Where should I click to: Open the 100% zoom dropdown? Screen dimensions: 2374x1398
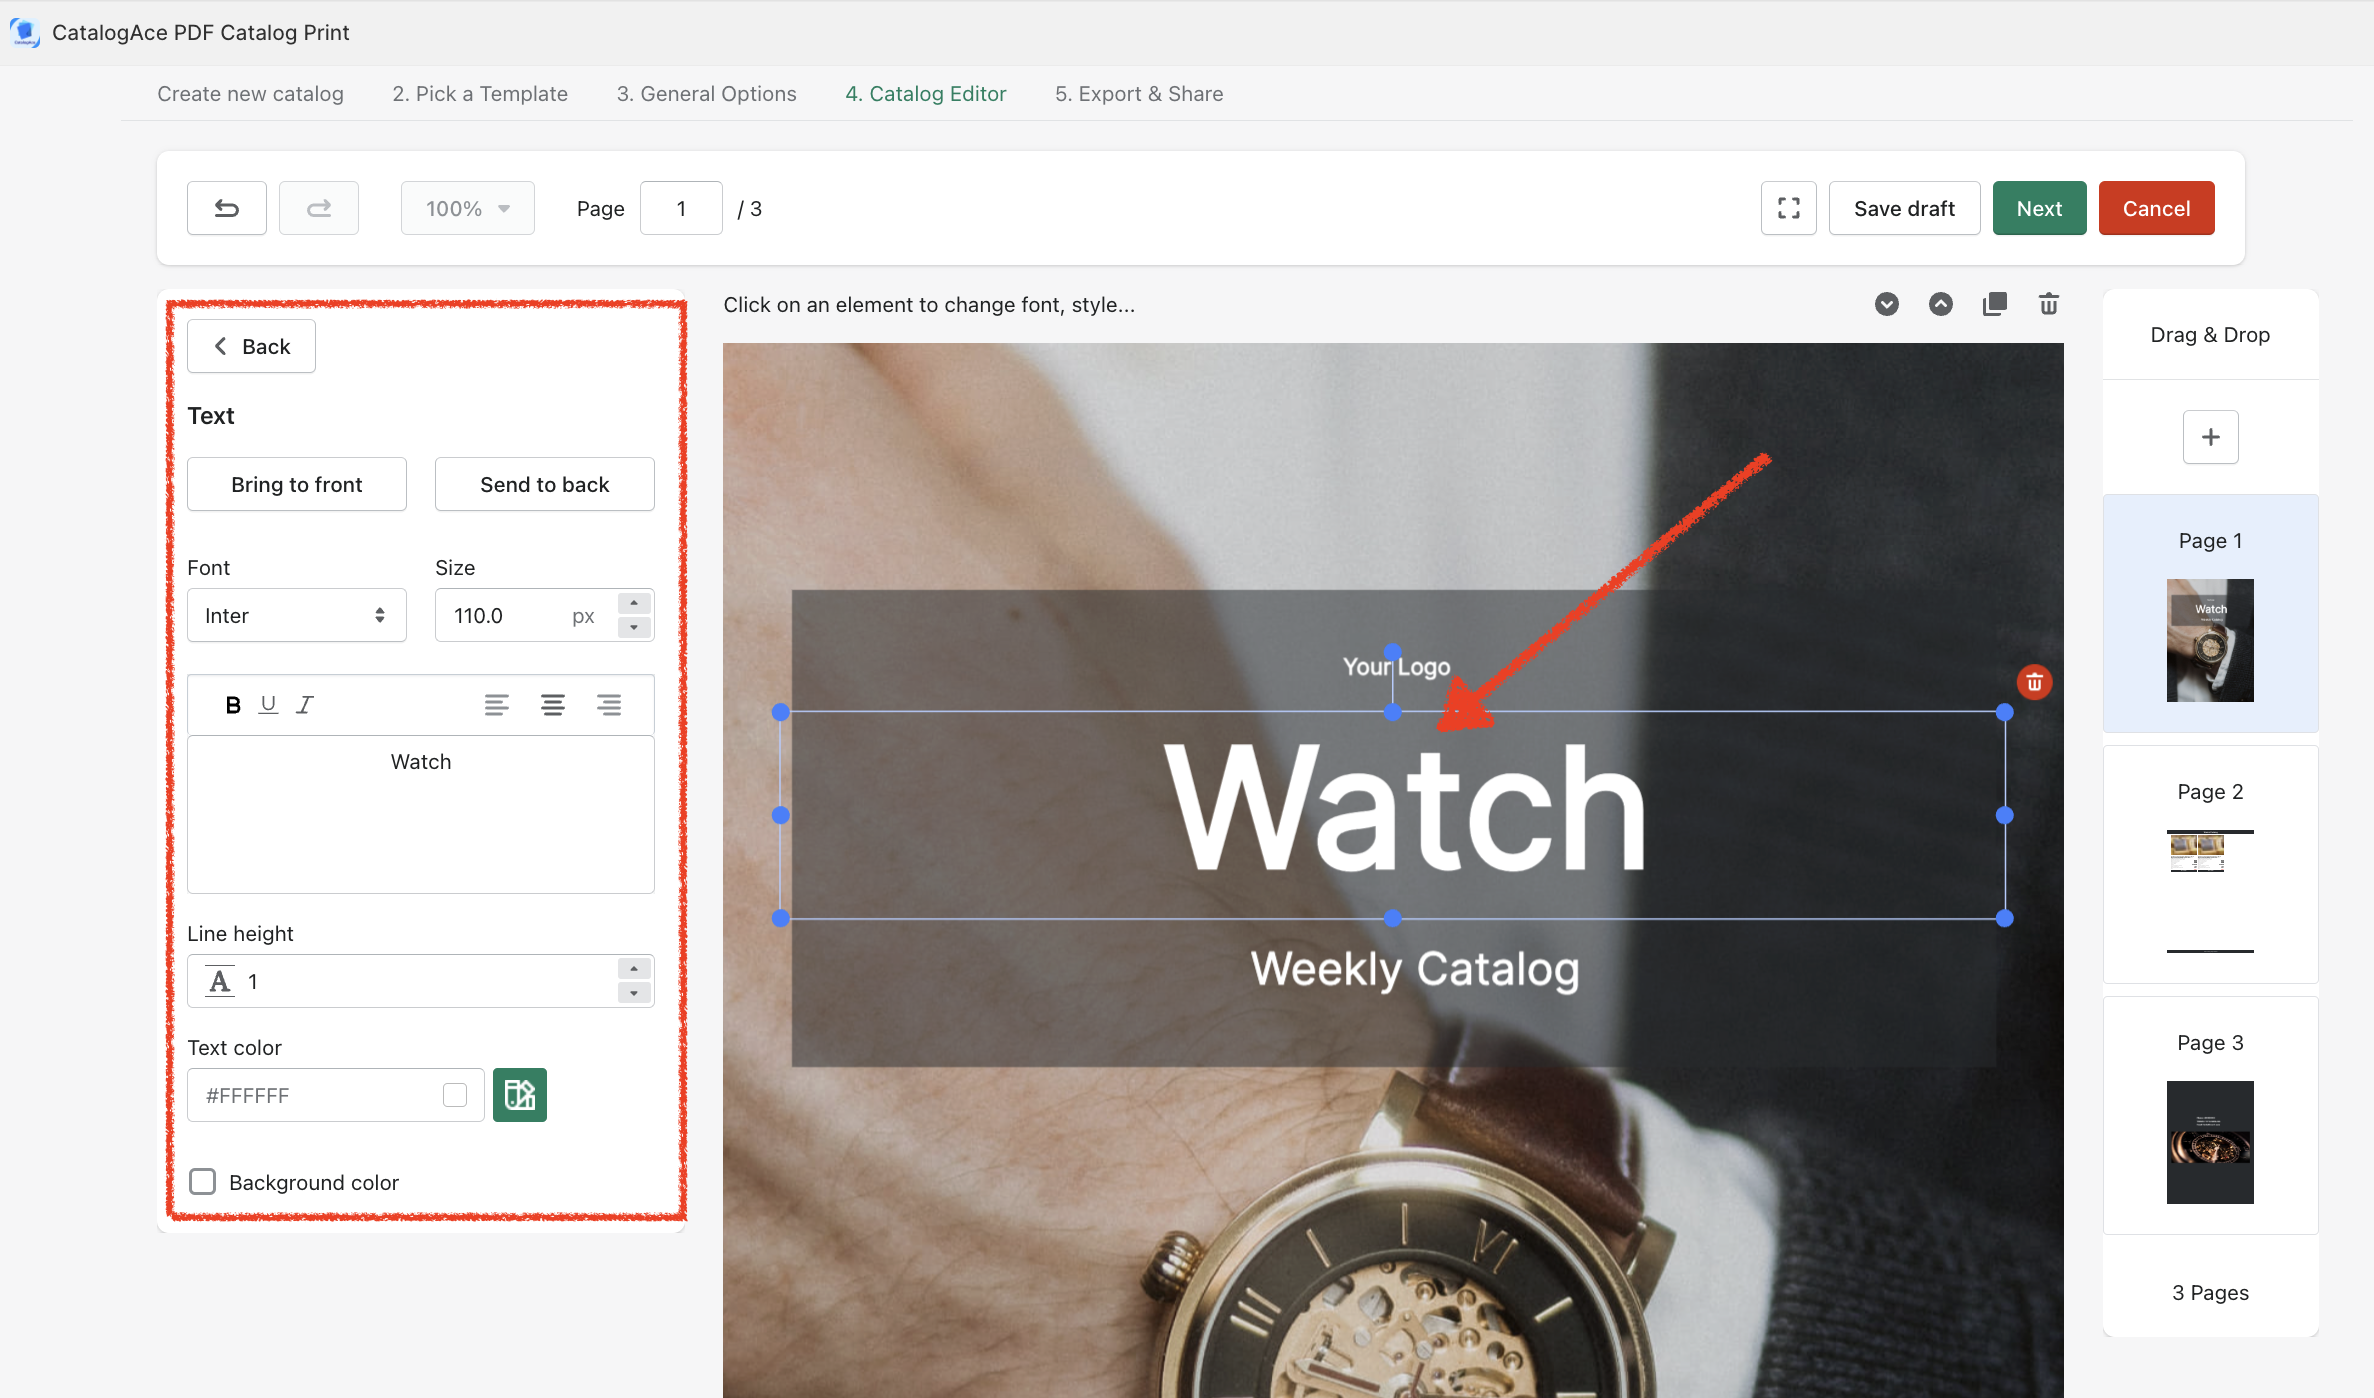(x=467, y=208)
